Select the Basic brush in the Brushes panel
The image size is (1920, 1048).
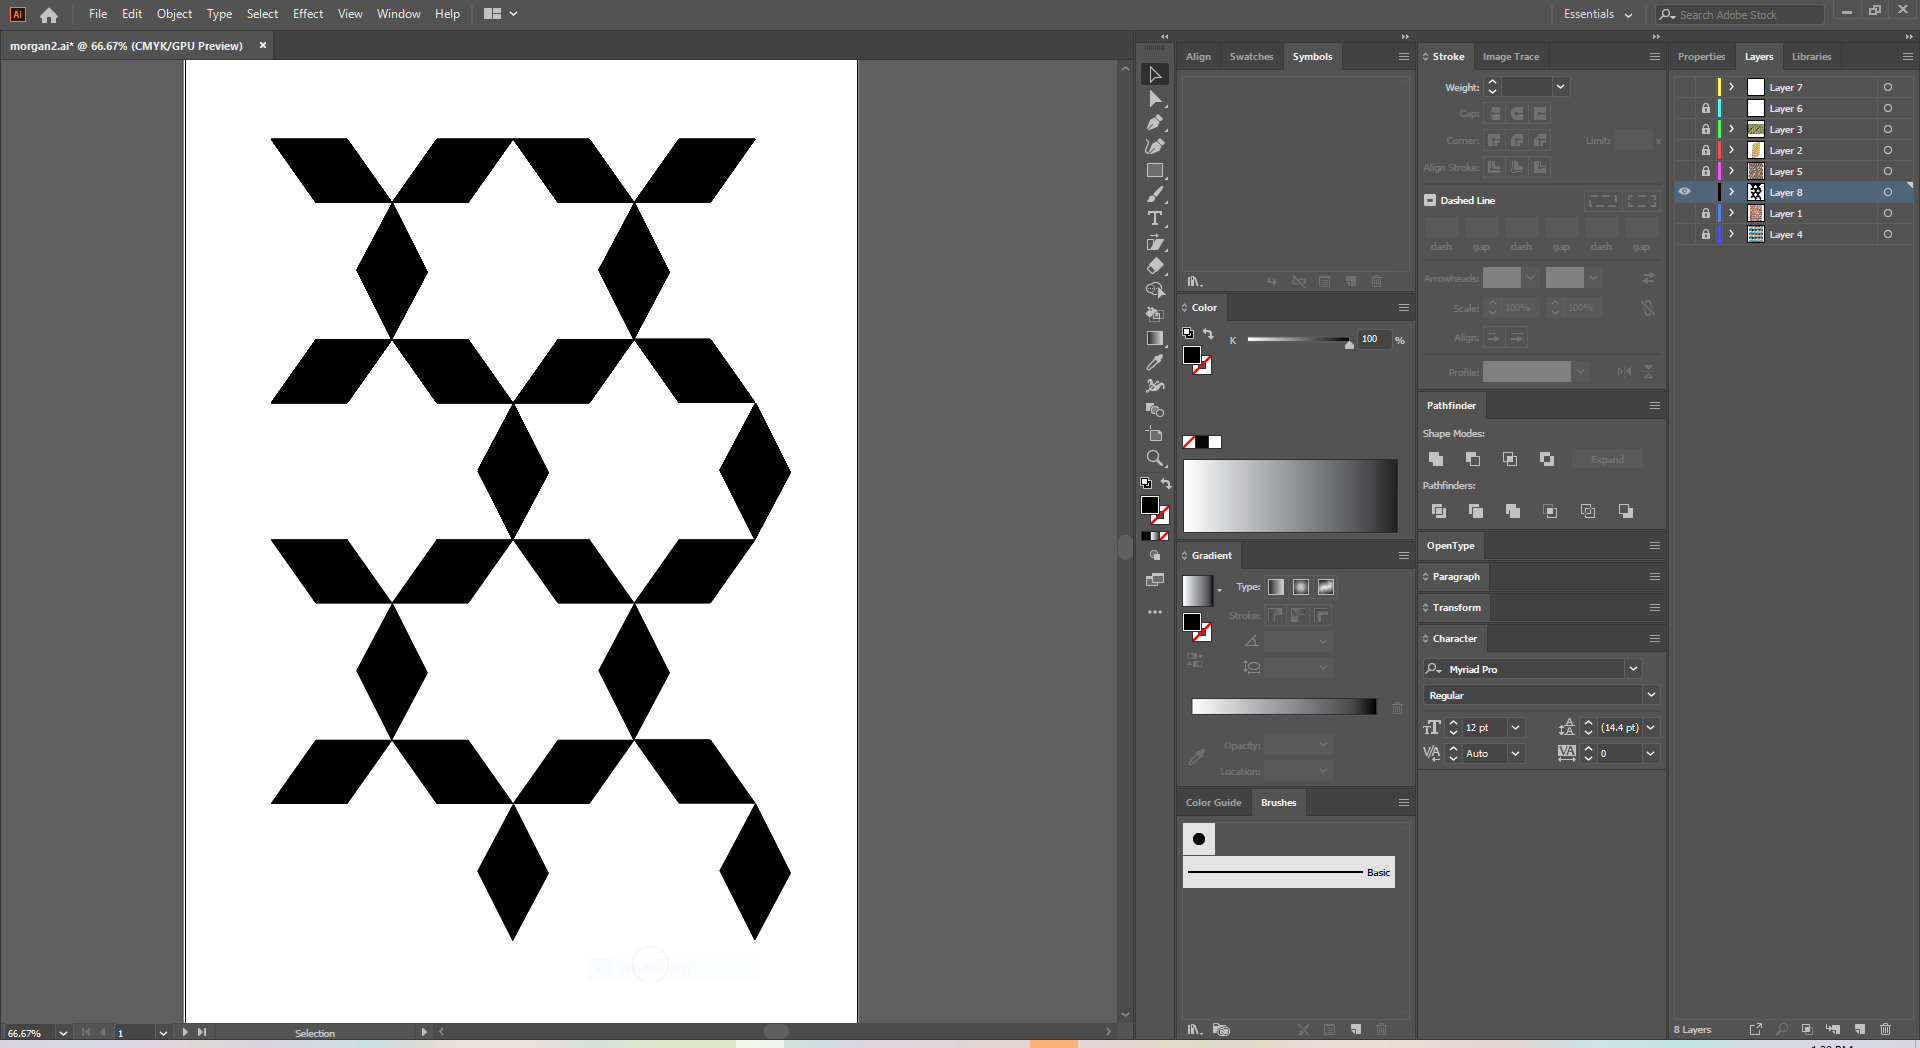(x=1288, y=872)
